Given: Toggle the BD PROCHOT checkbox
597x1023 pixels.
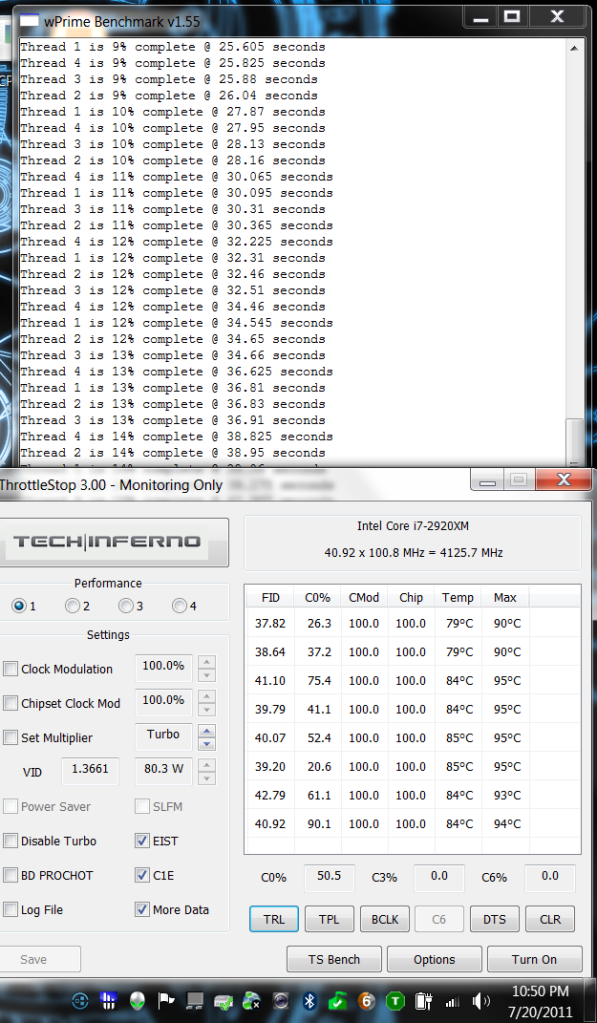Looking at the screenshot, I should tap(10, 876).
